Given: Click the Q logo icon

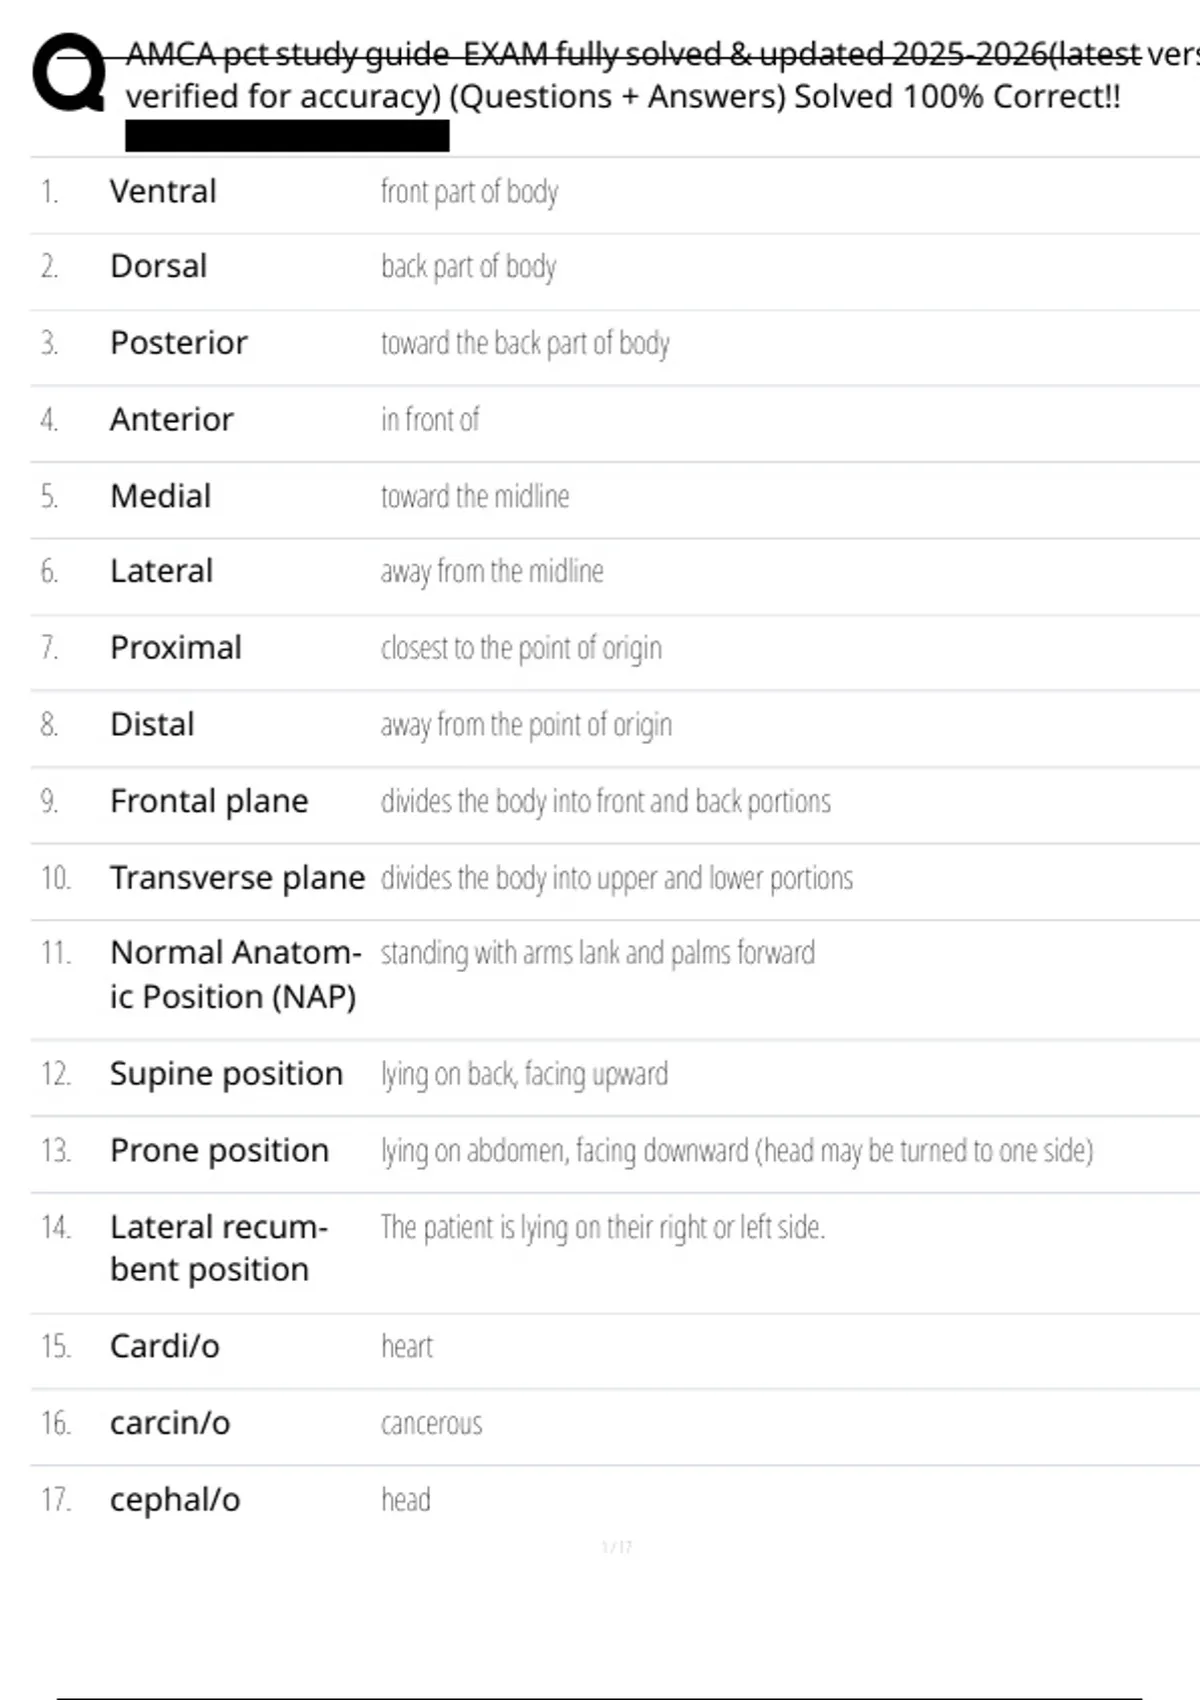Looking at the screenshot, I should point(68,72).
